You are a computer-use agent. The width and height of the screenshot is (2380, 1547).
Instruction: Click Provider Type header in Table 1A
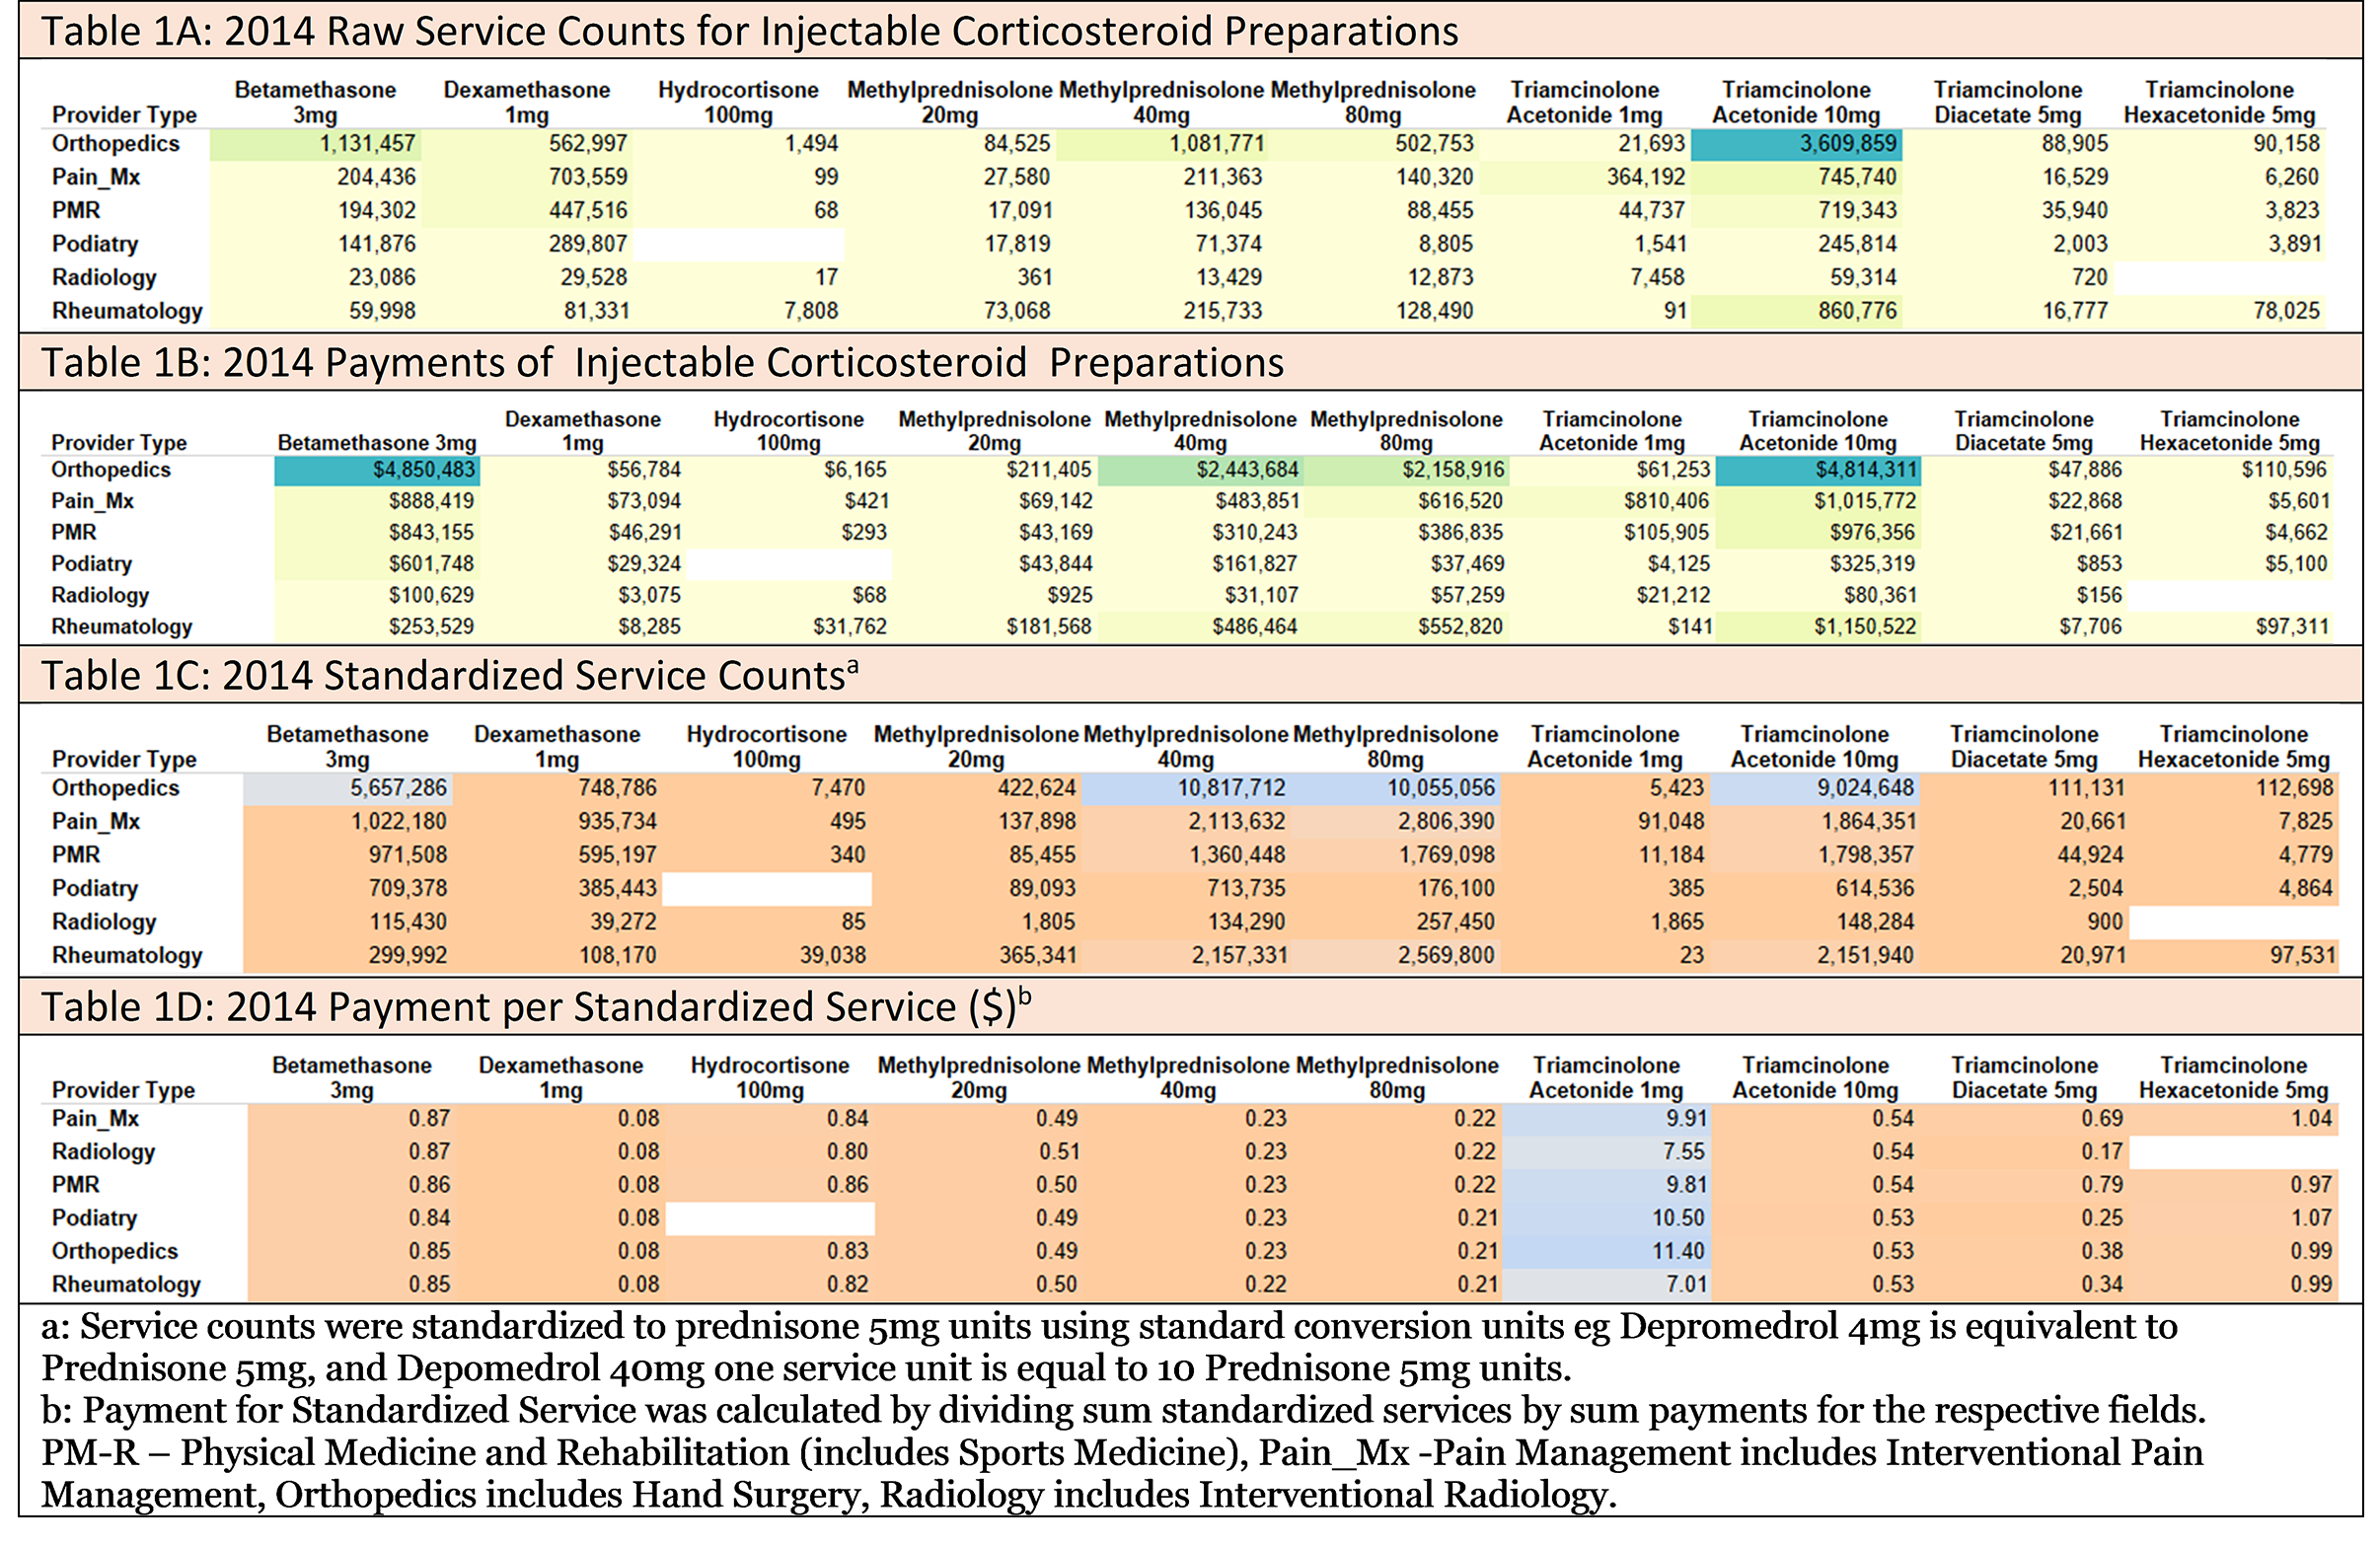coord(124,115)
